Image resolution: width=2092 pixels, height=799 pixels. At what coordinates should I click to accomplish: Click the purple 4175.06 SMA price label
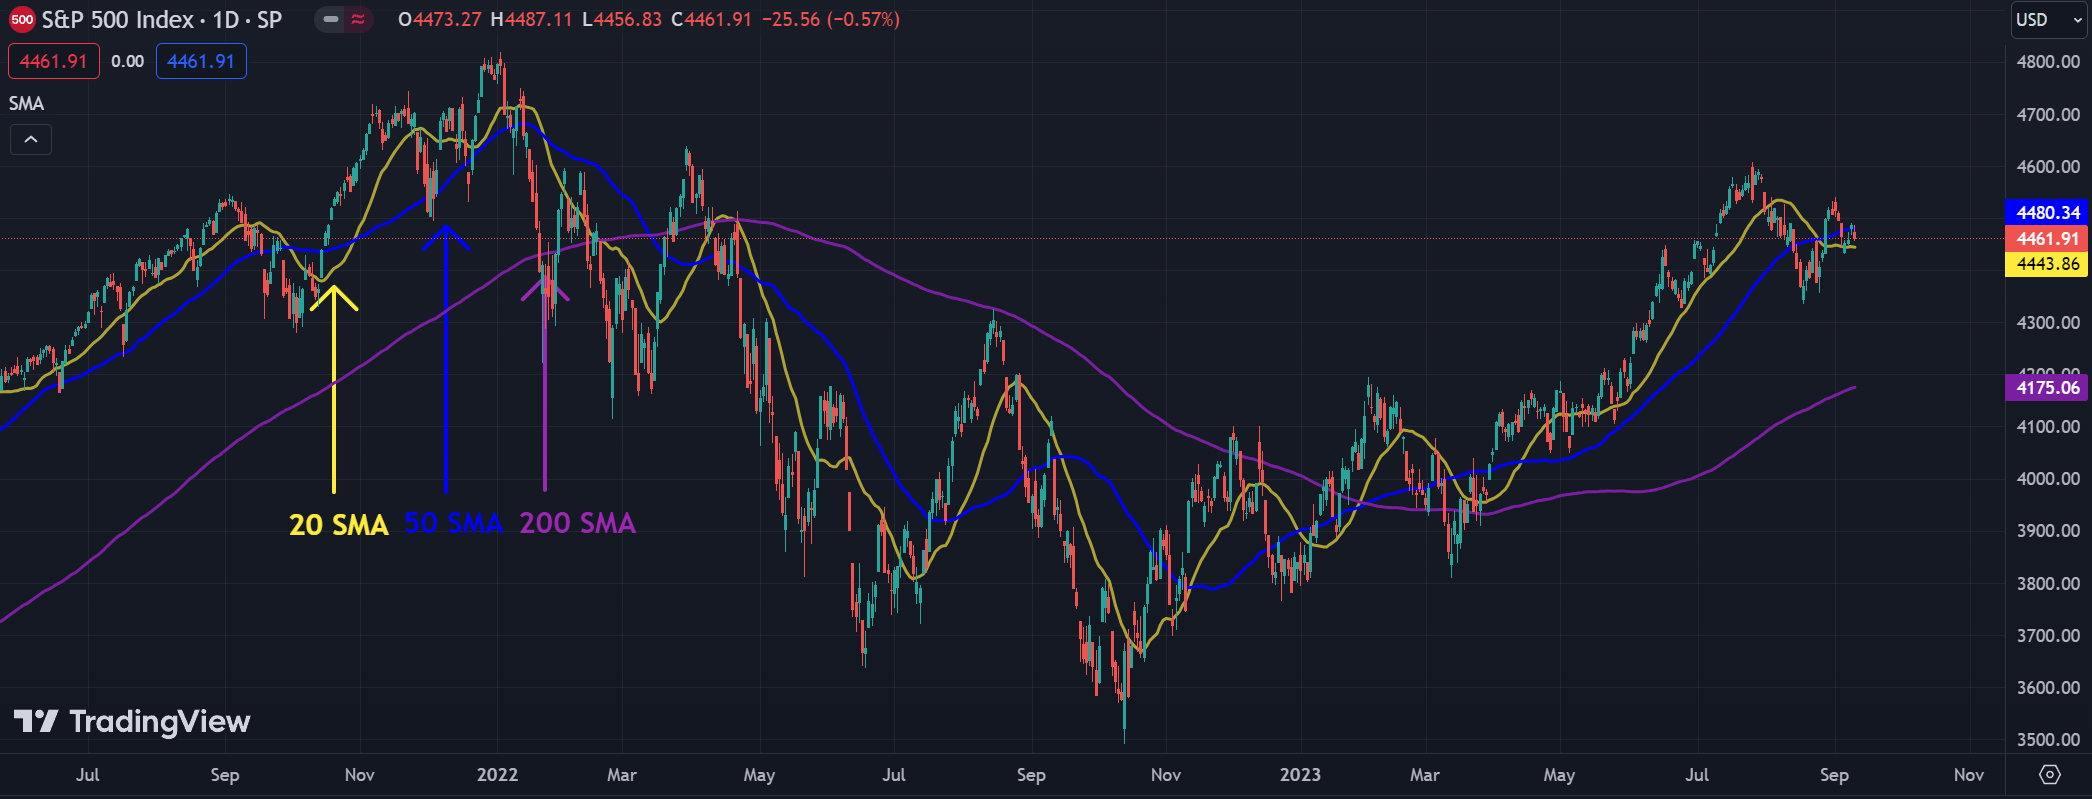[2047, 387]
